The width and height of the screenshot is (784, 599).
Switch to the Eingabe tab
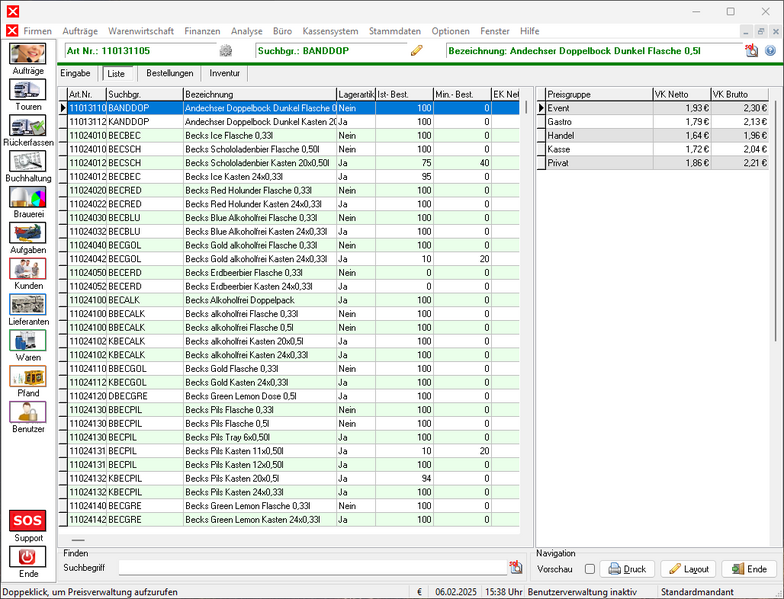76,73
